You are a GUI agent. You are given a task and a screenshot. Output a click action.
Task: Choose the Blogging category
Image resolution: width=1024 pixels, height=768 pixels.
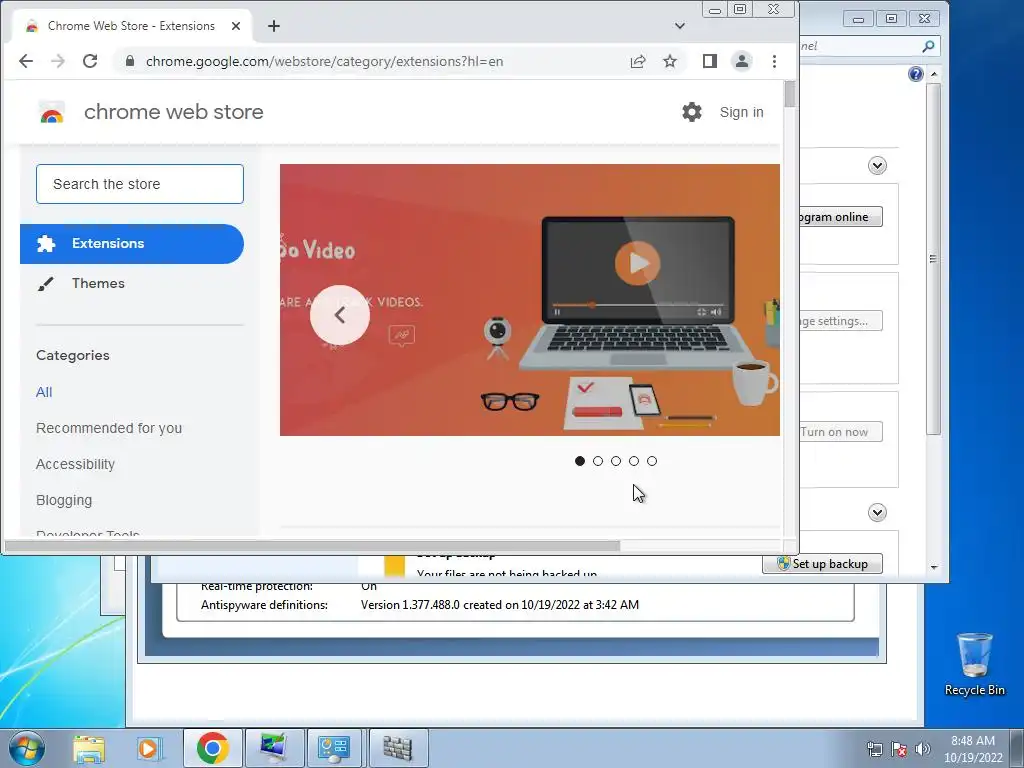(x=64, y=500)
